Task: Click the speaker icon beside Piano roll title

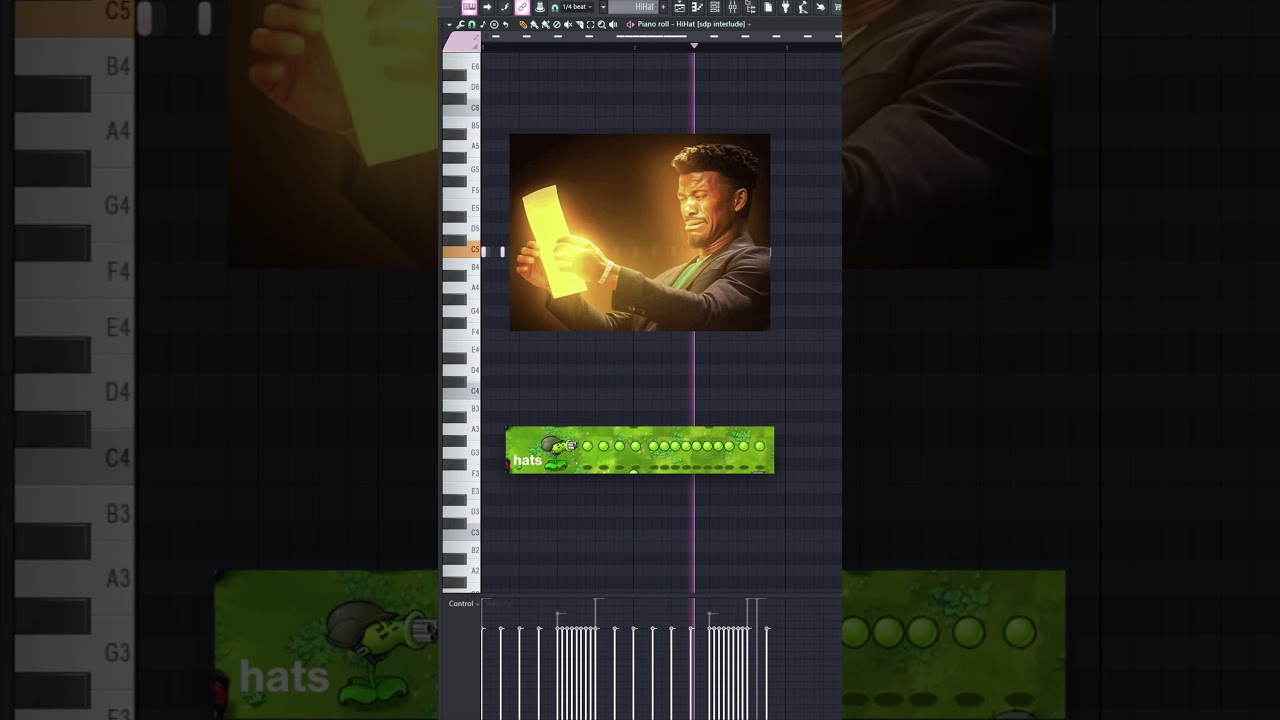Action: pyautogui.click(x=630, y=24)
